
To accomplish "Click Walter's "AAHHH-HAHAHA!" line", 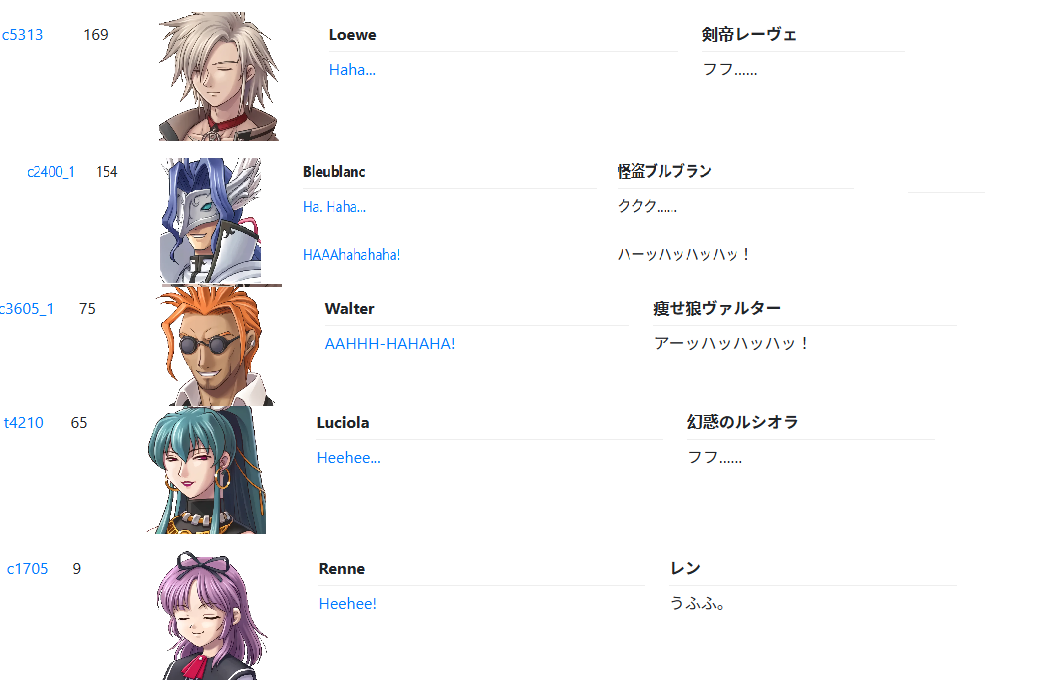I will [390, 344].
